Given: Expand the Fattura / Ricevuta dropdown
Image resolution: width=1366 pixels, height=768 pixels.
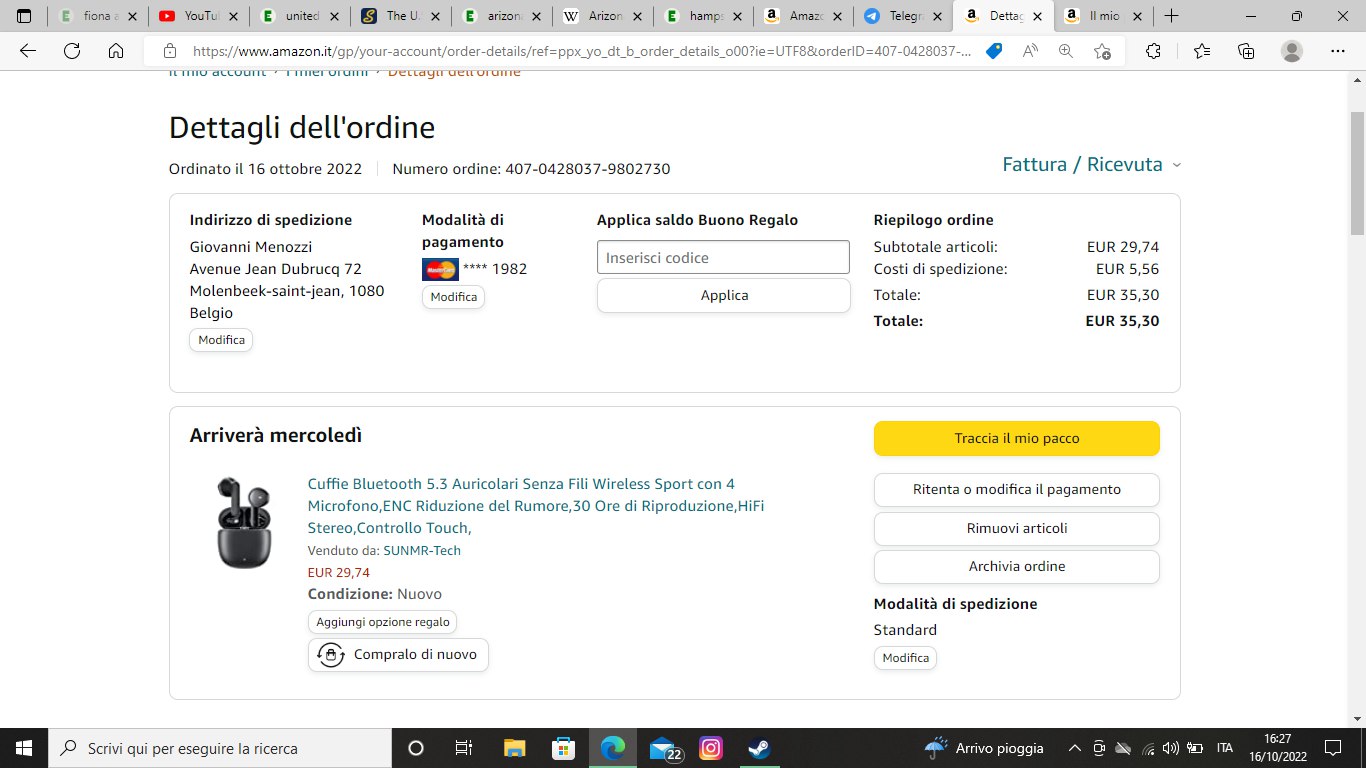Looking at the screenshot, I should point(1091,165).
